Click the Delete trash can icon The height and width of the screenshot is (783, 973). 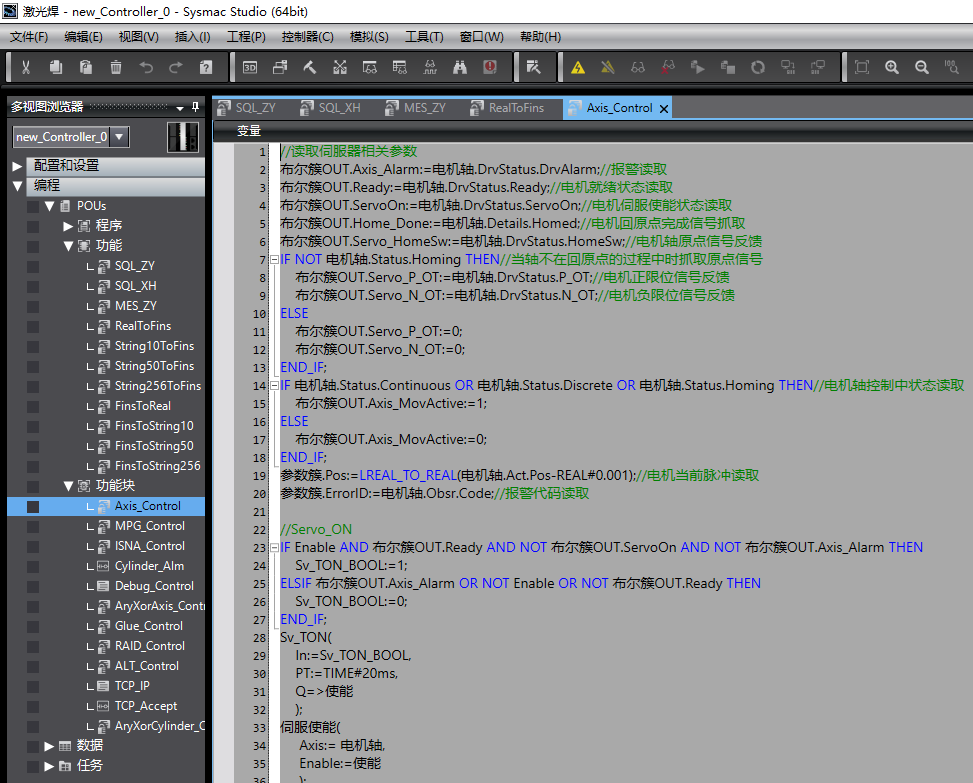[x=116, y=67]
